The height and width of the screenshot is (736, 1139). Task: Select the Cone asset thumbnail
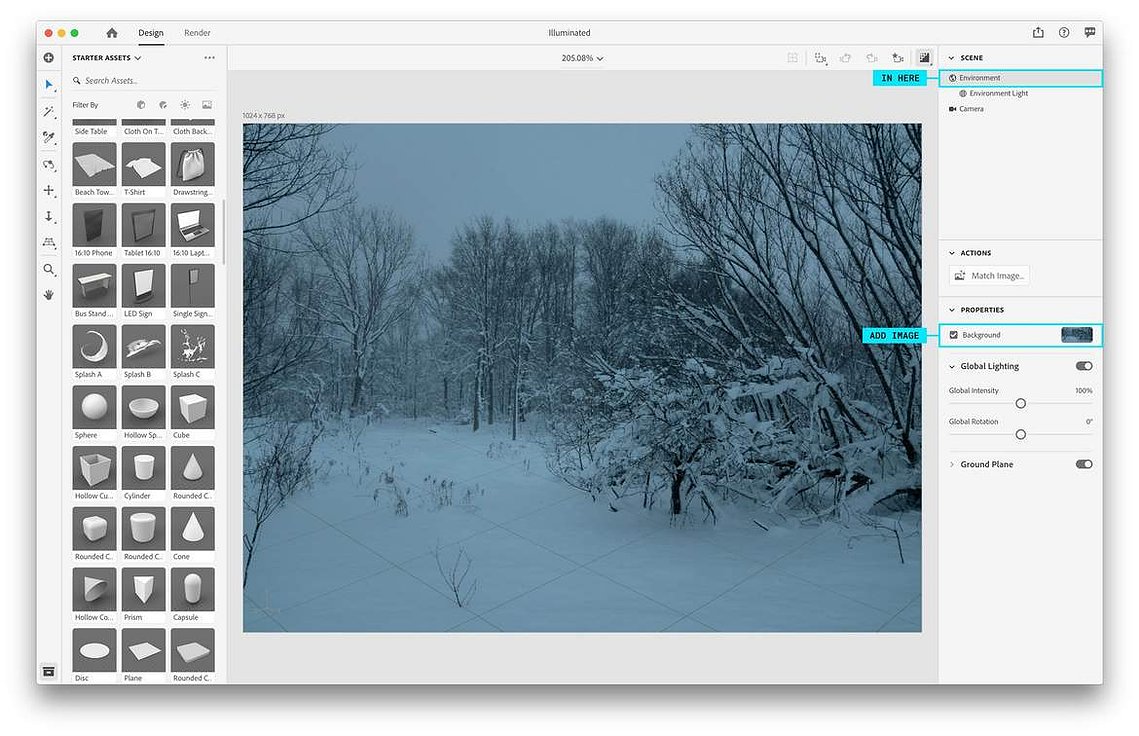(x=192, y=528)
